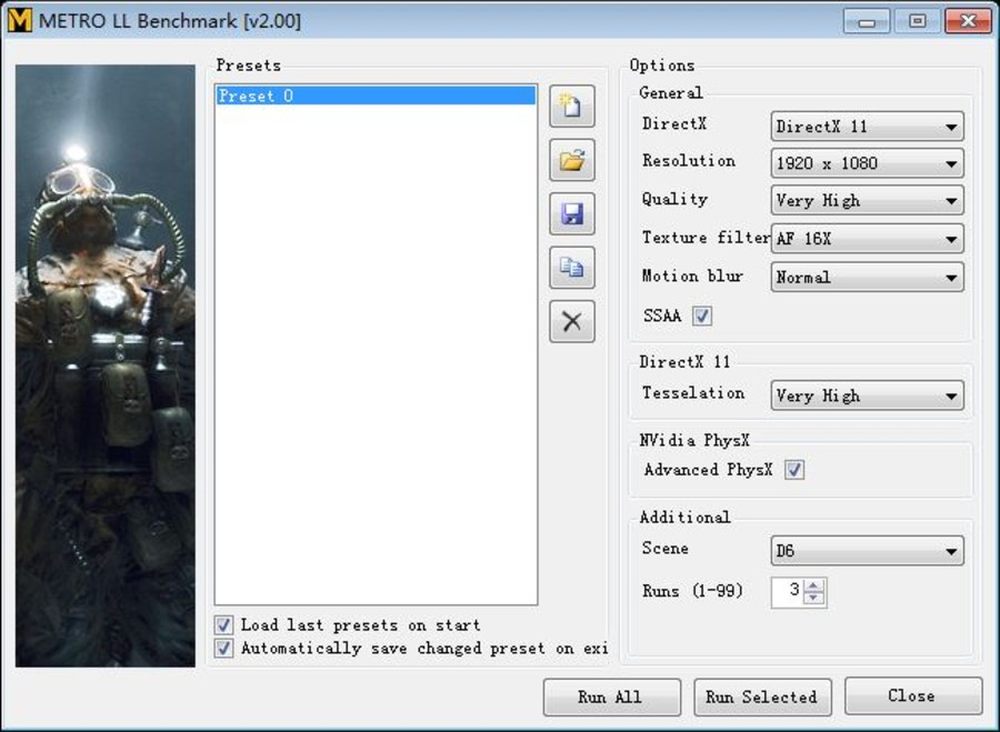Decrease Runs count with the down arrow

coord(813,599)
